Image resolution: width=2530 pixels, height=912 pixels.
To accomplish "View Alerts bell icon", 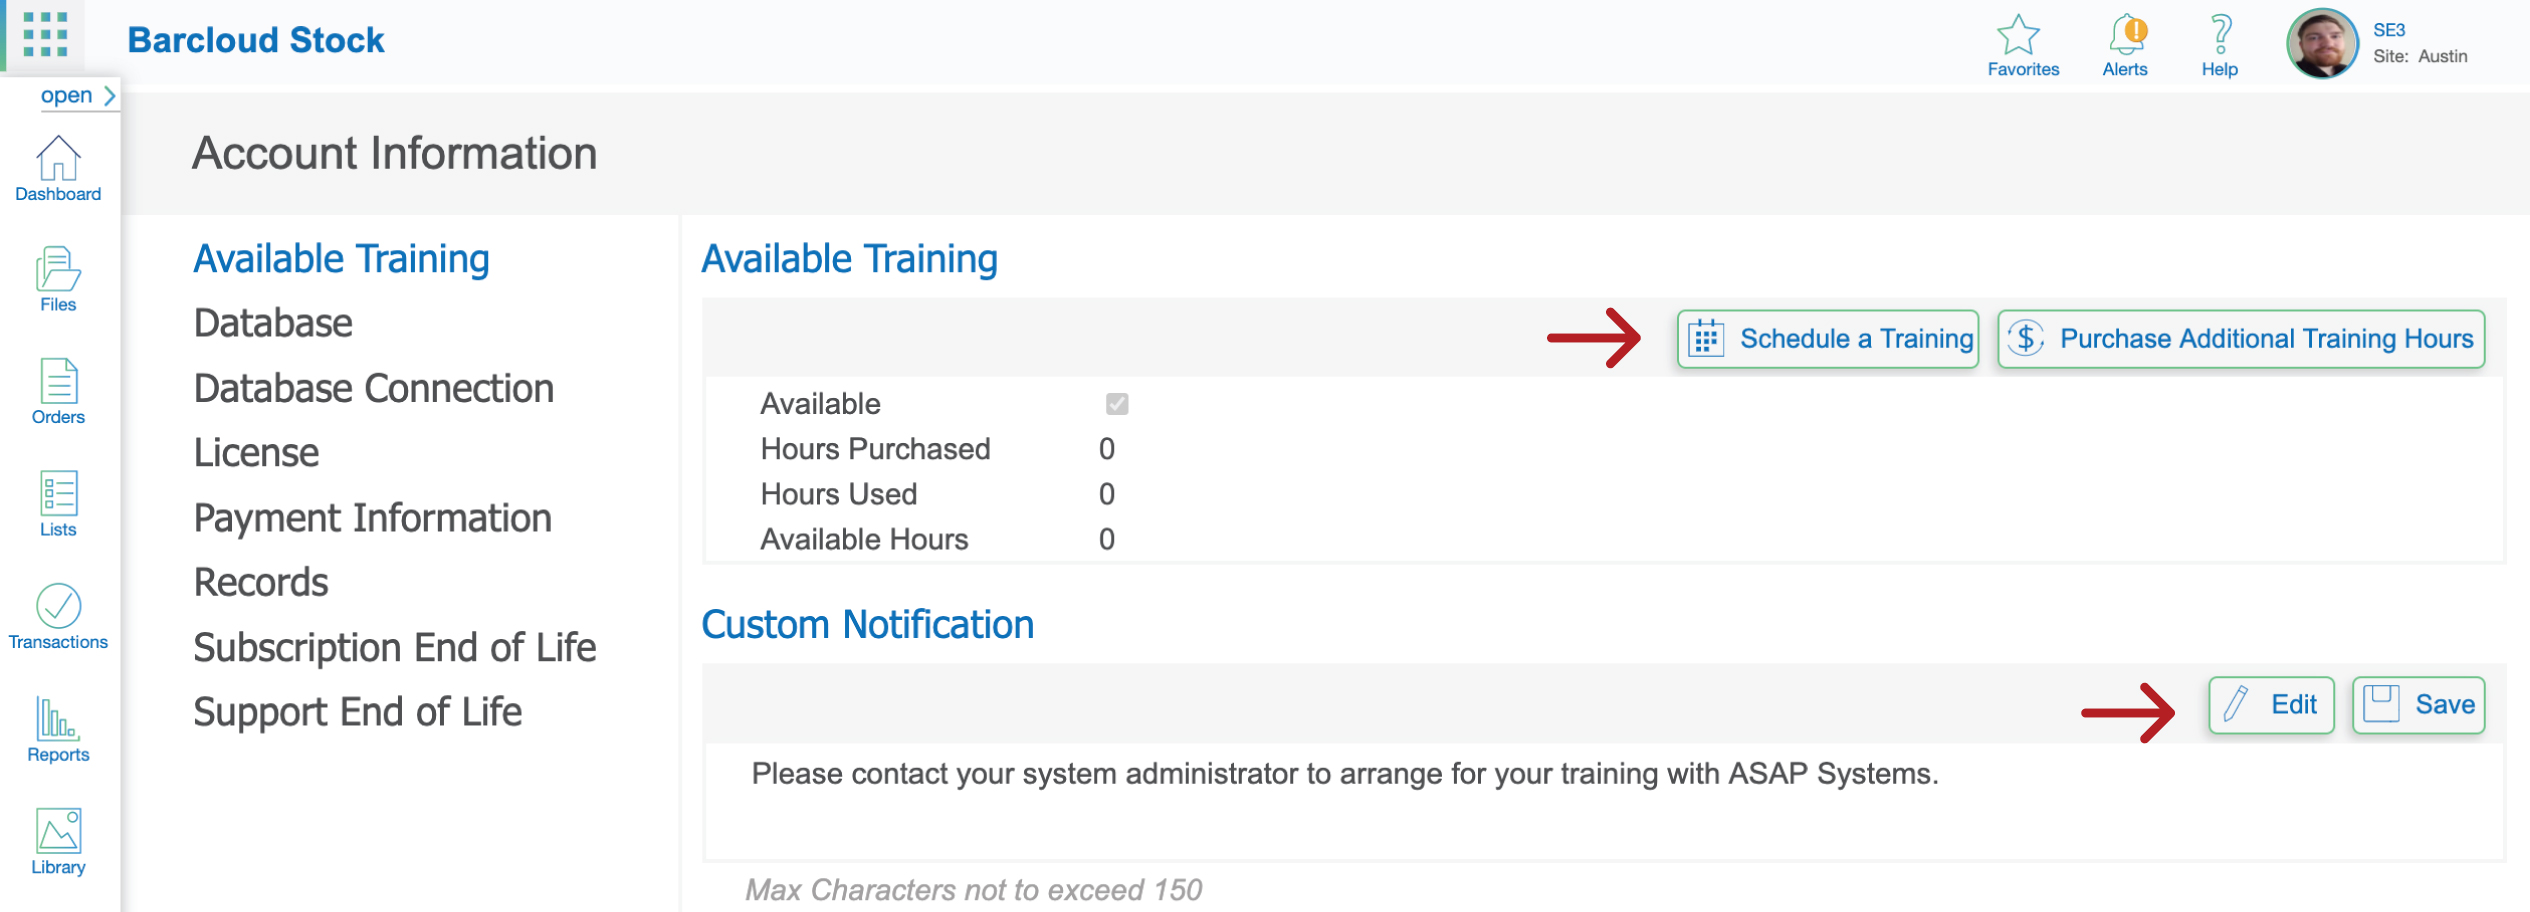I will tap(2127, 35).
